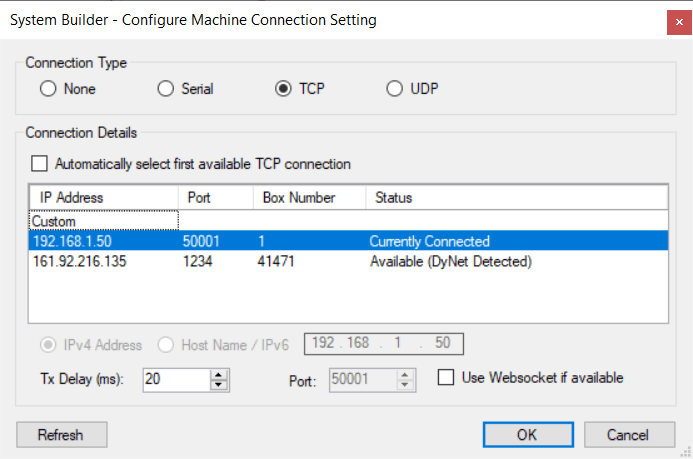Screen dimensions: 693x459
Task: Click port 1234 cell in the list
Action: click(198, 262)
